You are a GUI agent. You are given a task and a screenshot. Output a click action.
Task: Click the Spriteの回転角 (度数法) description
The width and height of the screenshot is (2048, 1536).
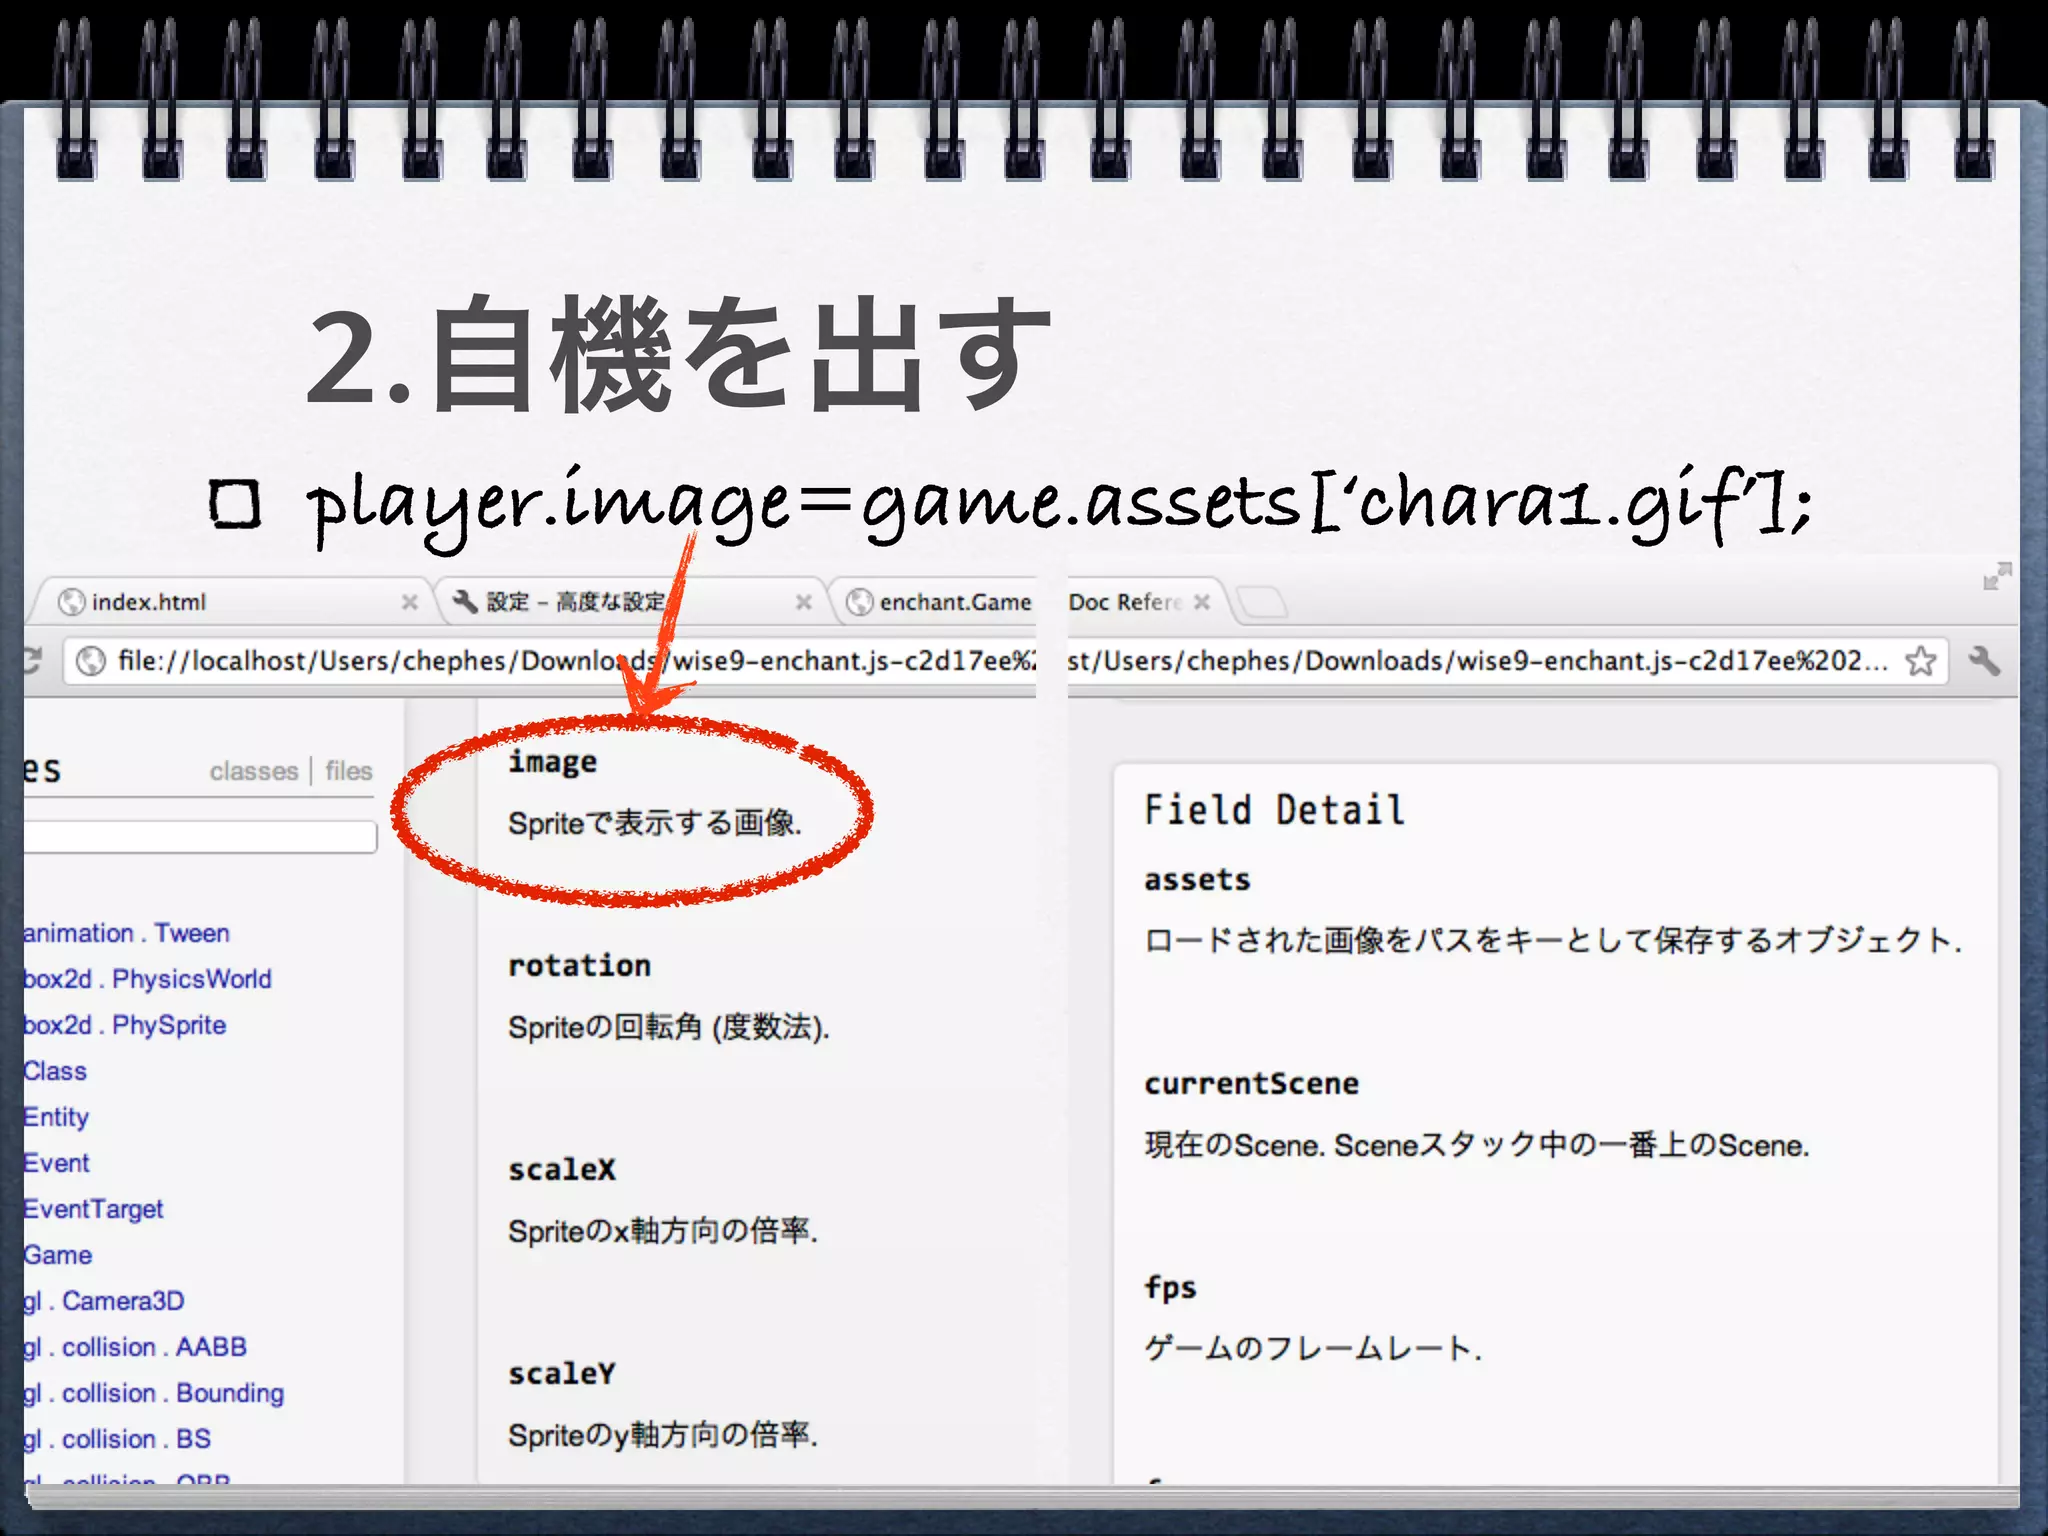pyautogui.click(x=669, y=1027)
